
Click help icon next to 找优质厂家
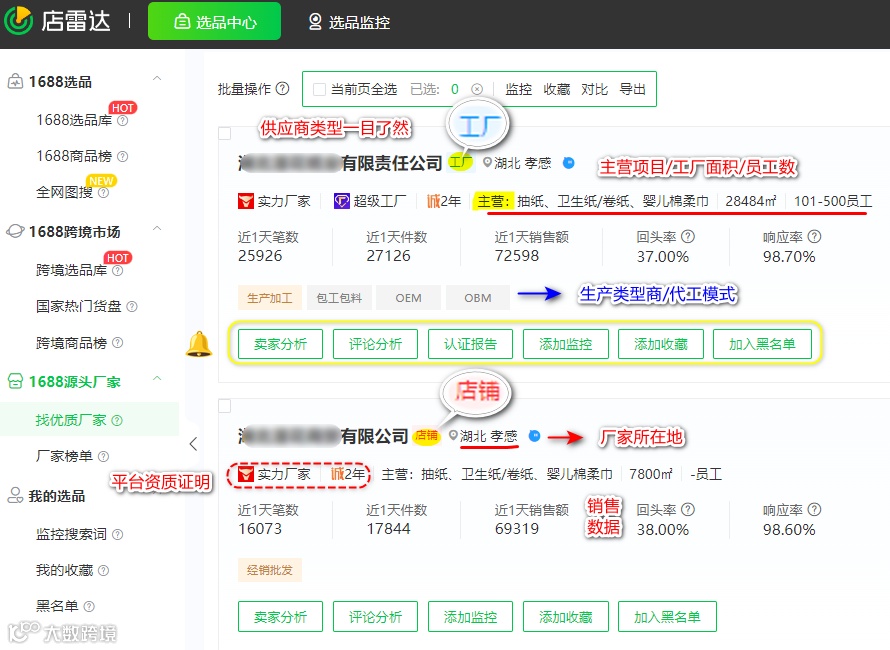click(x=117, y=421)
